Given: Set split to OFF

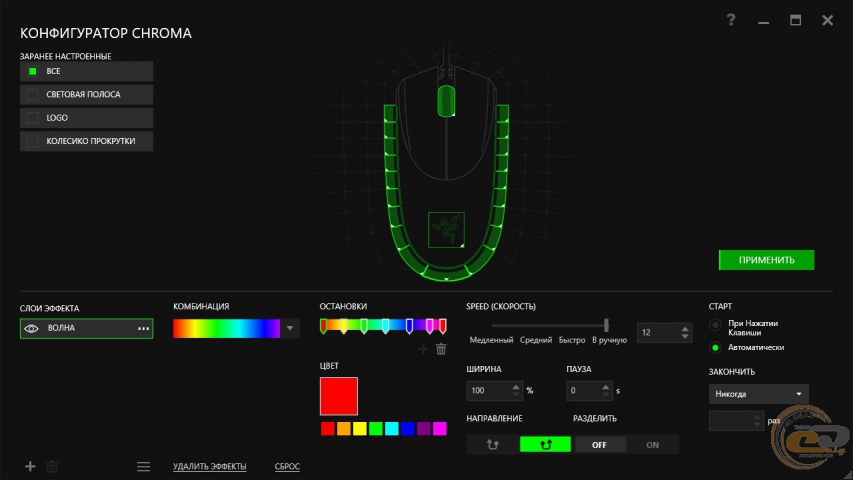Looking at the screenshot, I should click(x=599, y=445).
